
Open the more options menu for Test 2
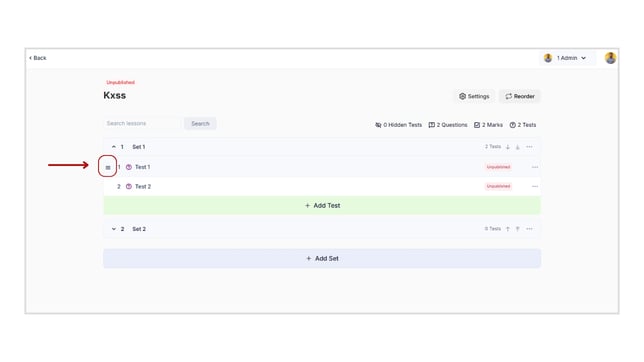click(535, 187)
